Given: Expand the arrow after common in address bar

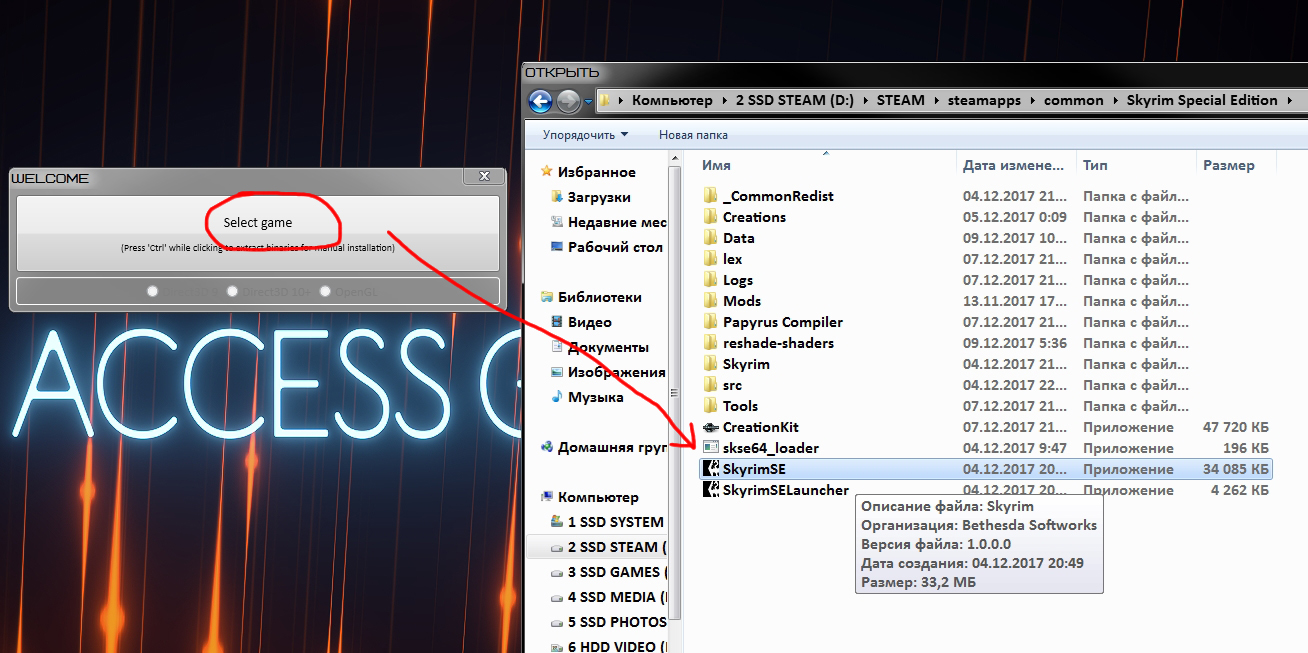Looking at the screenshot, I should coord(1115,100).
